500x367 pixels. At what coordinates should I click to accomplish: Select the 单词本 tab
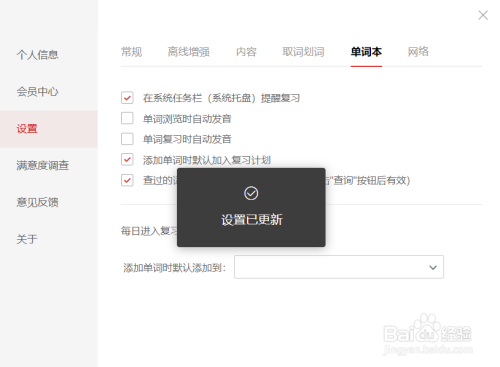366,52
